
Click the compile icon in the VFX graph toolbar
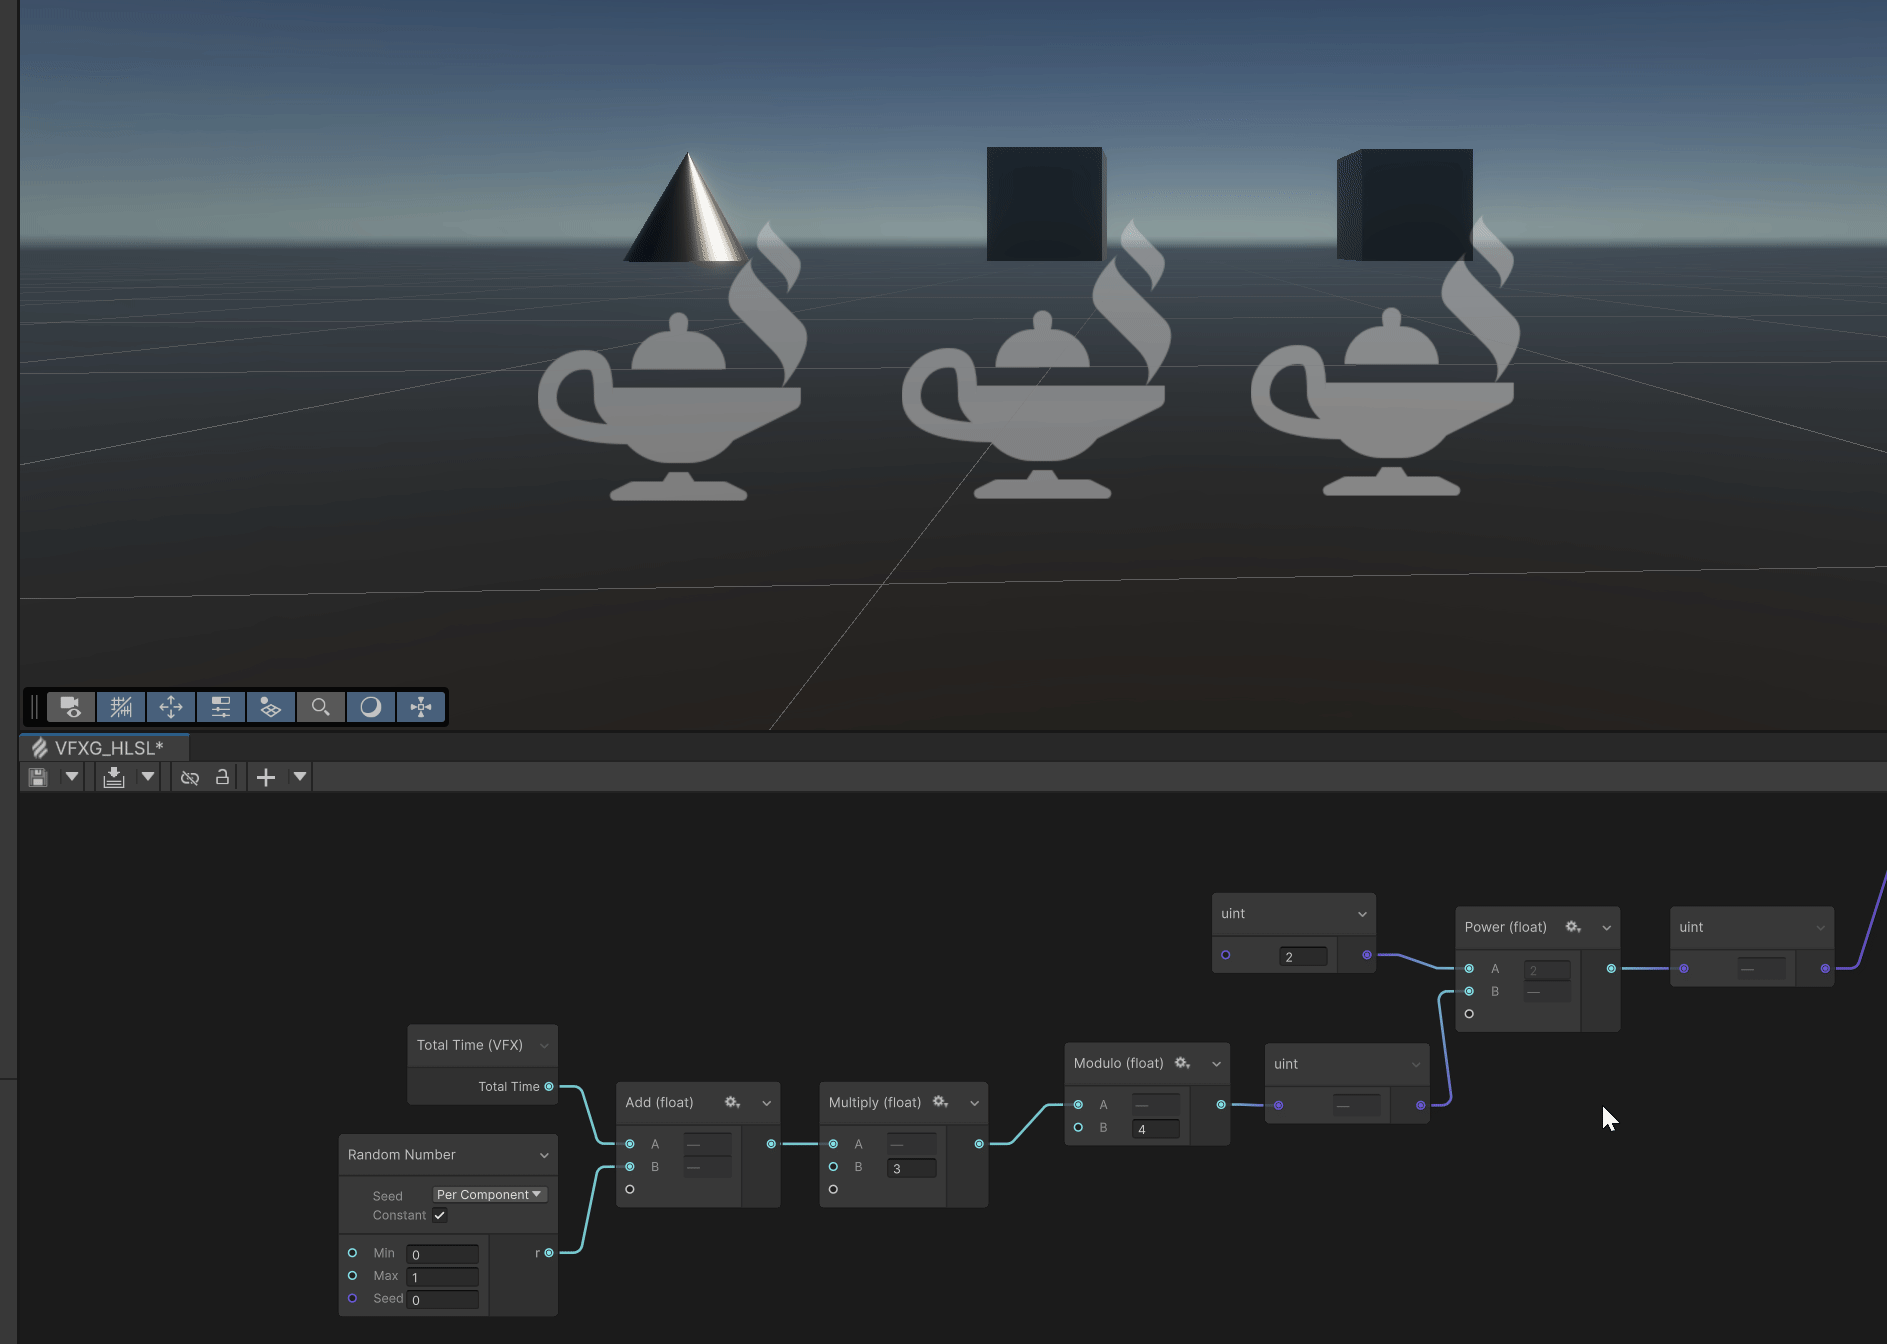[x=115, y=777]
